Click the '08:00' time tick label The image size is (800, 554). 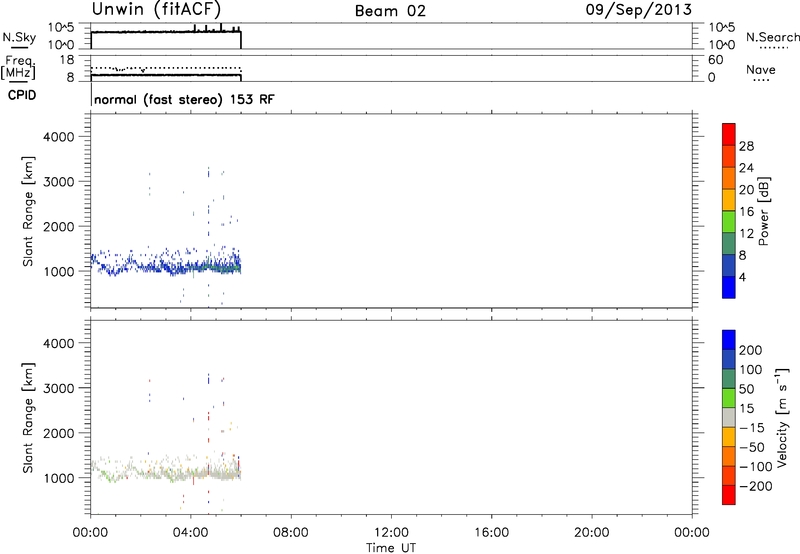tap(291, 533)
